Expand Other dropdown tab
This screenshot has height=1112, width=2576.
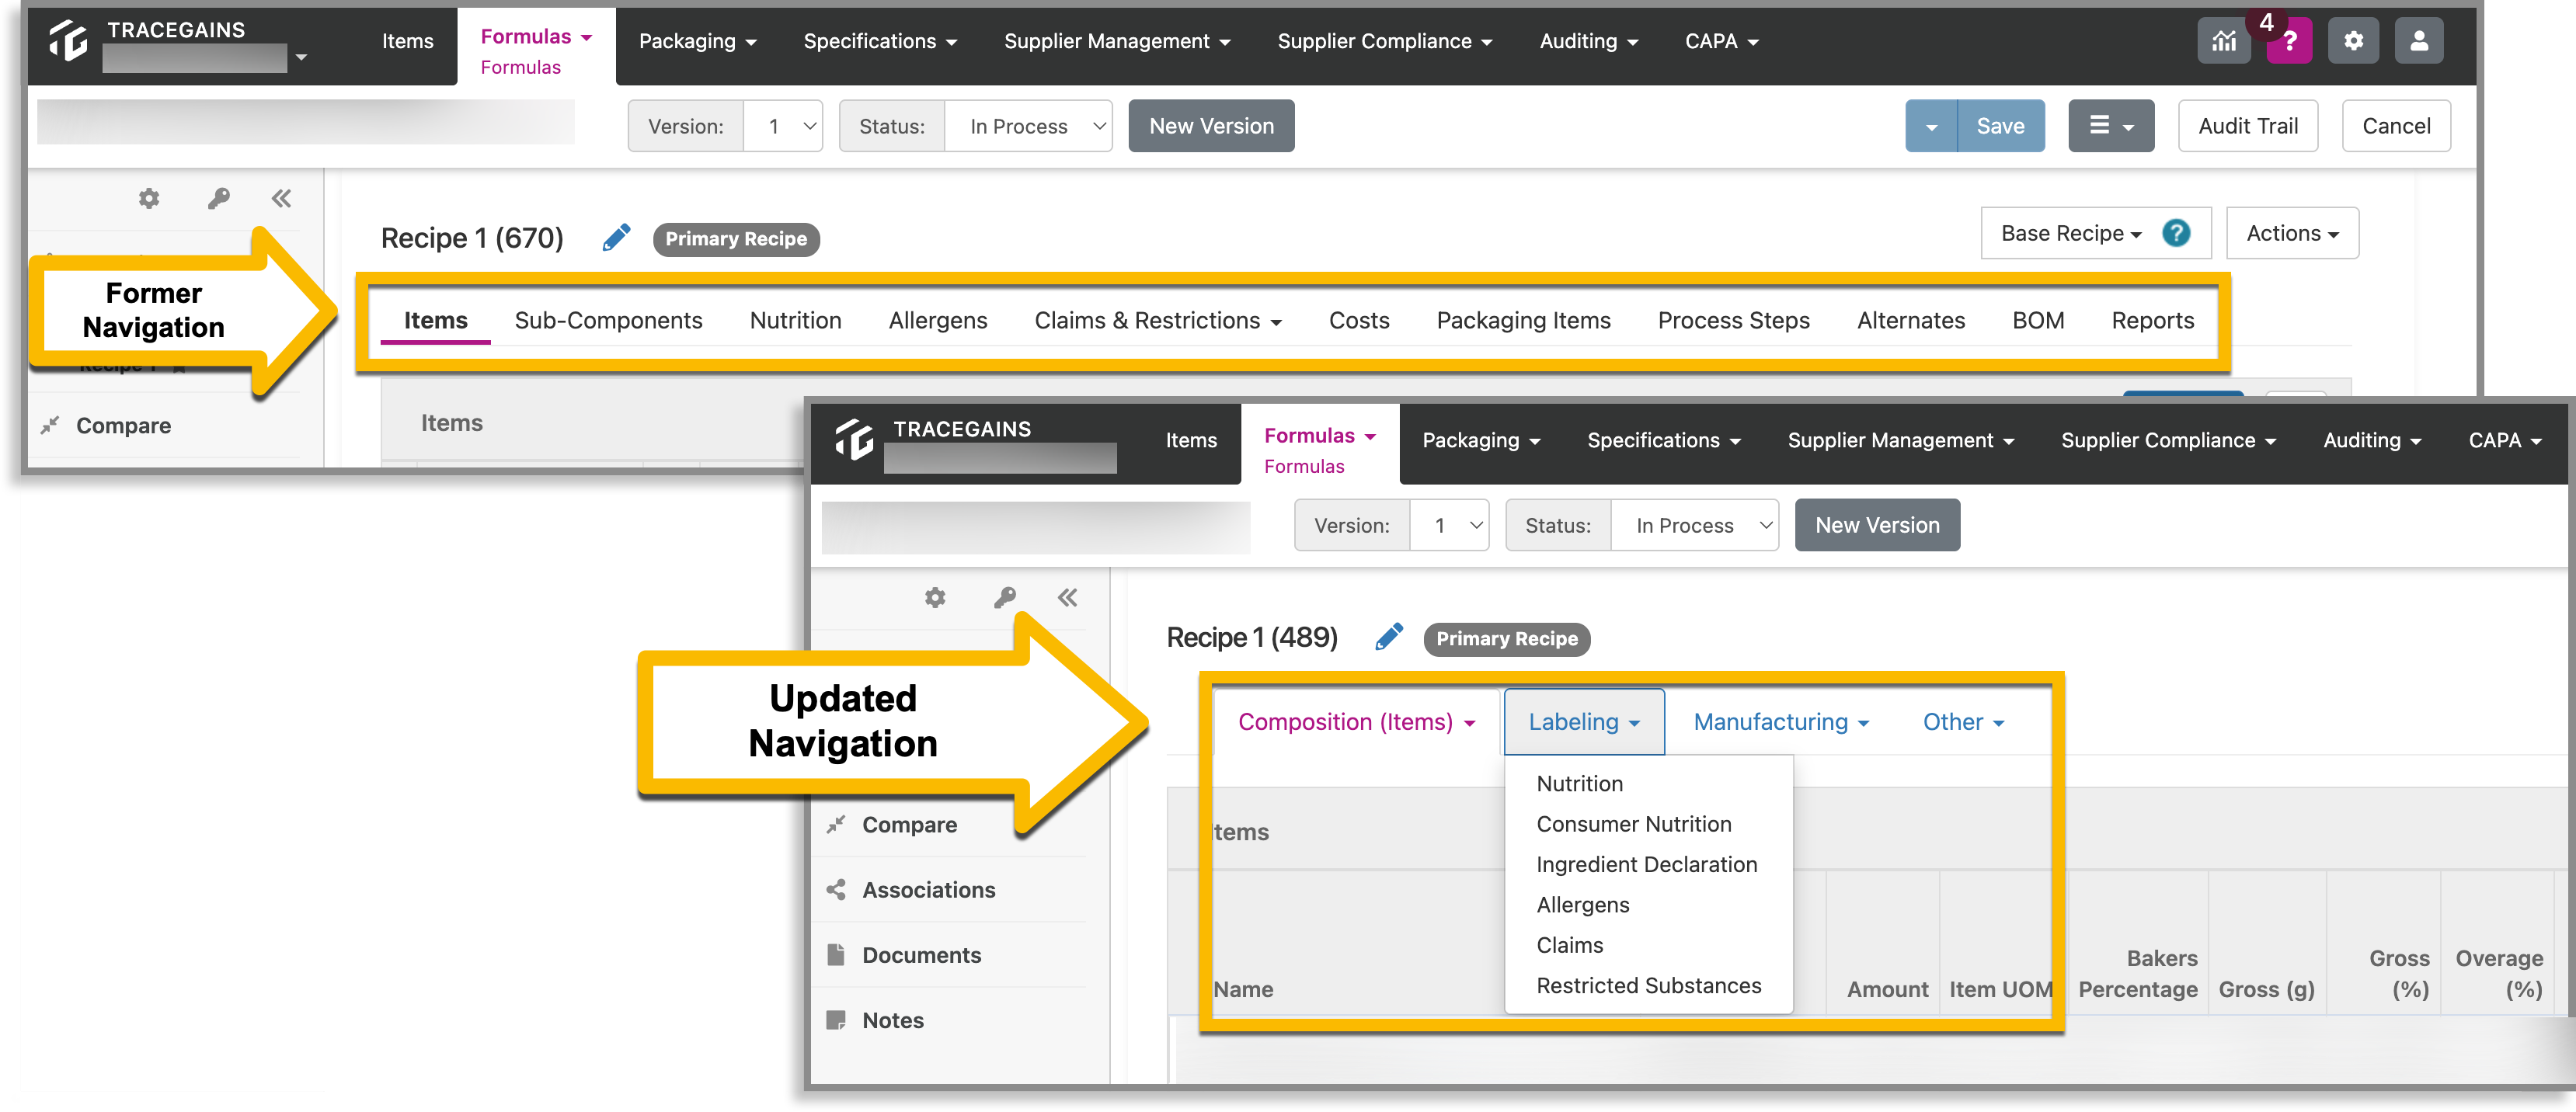(x=1964, y=721)
